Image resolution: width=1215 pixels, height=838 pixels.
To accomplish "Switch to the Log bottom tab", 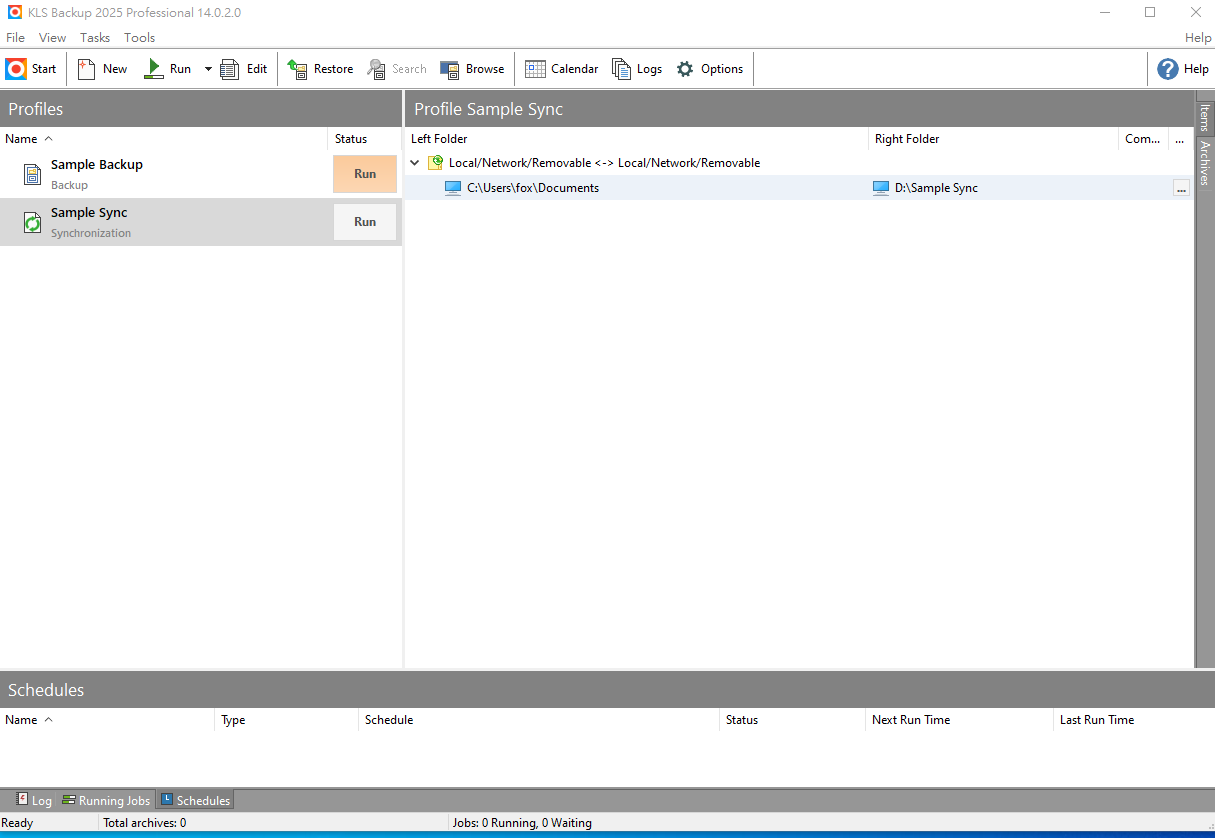I will pyautogui.click(x=33, y=800).
